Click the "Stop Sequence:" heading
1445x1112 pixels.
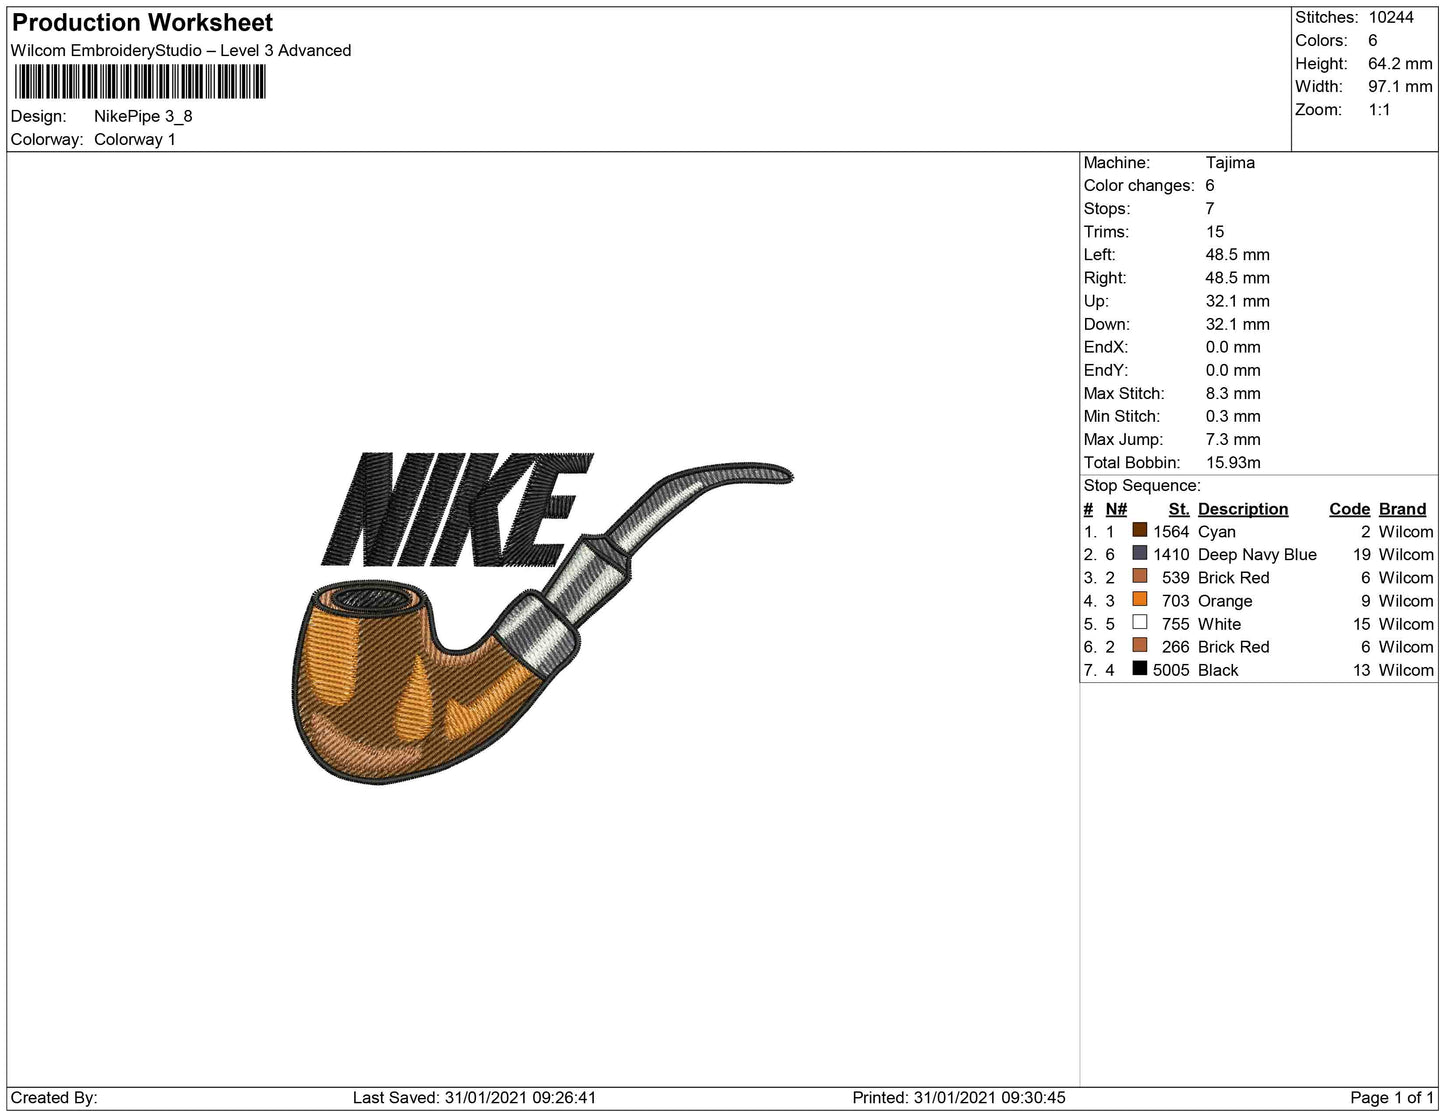1142,486
